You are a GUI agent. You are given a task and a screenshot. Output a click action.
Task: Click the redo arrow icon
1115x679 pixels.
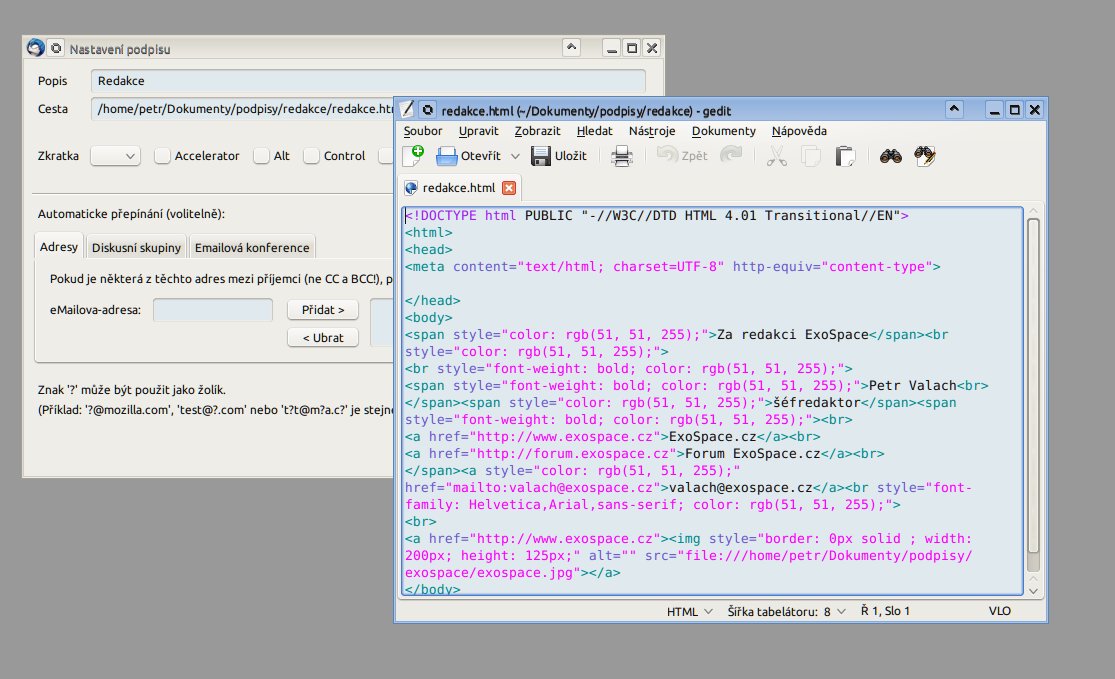click(x=731, y=156)
